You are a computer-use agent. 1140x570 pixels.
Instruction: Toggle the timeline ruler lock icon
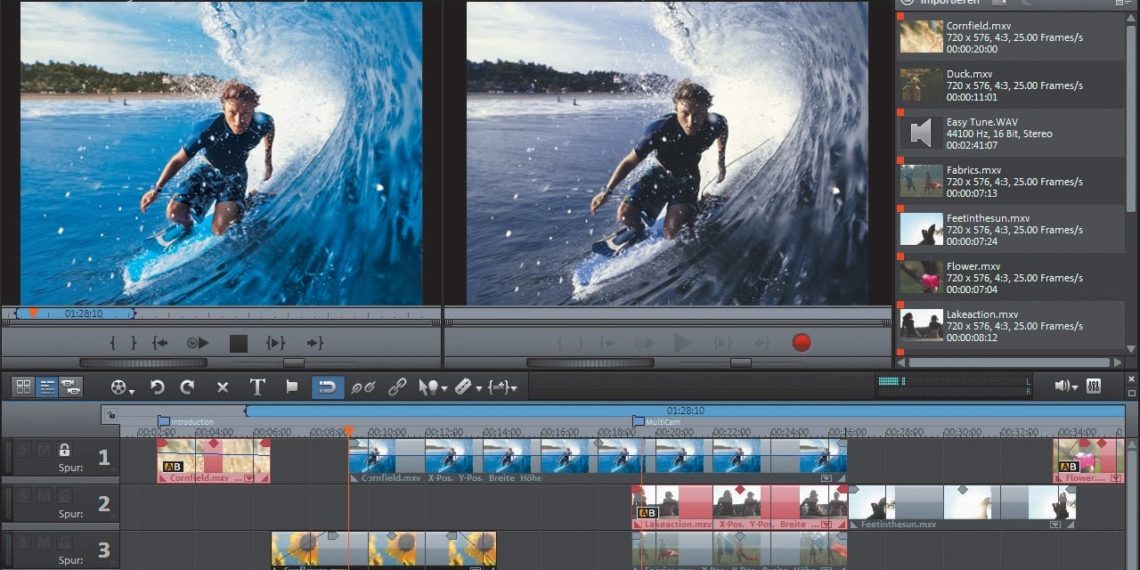110,415
